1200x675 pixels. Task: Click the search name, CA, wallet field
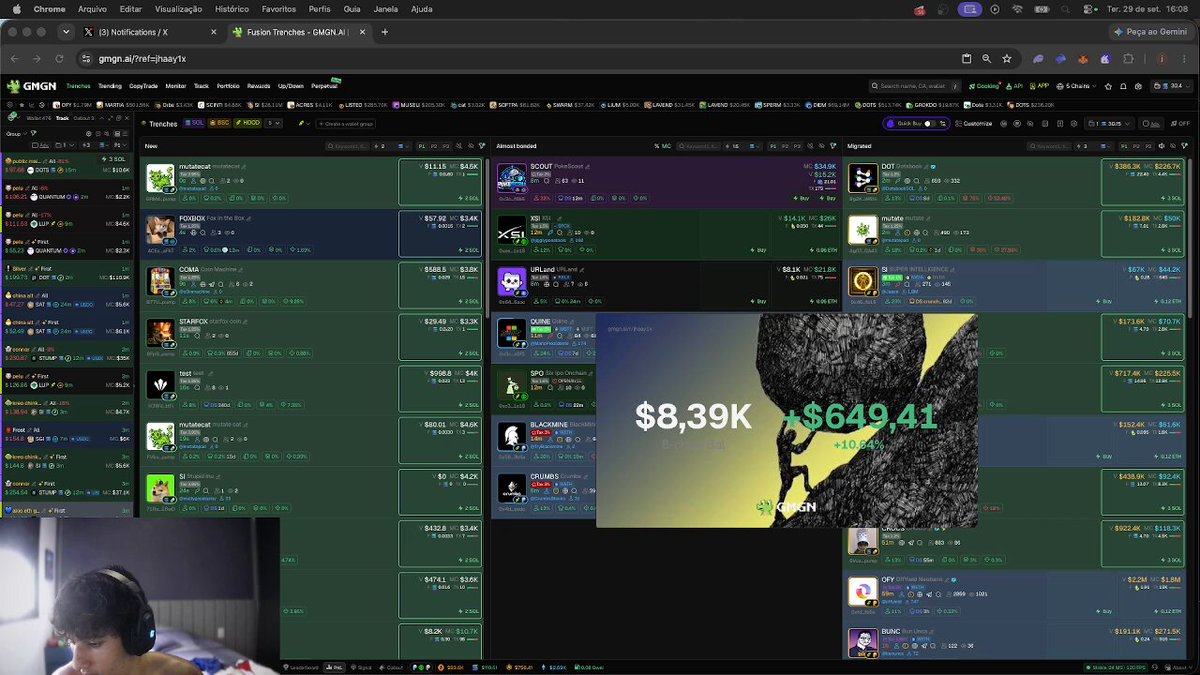(915, 86)
